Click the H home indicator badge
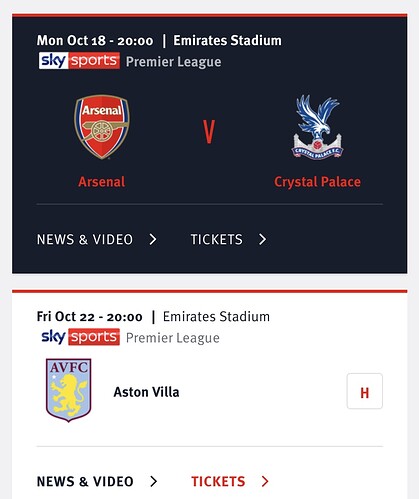This screenshot has width=419, height=499. click(365, 391)
